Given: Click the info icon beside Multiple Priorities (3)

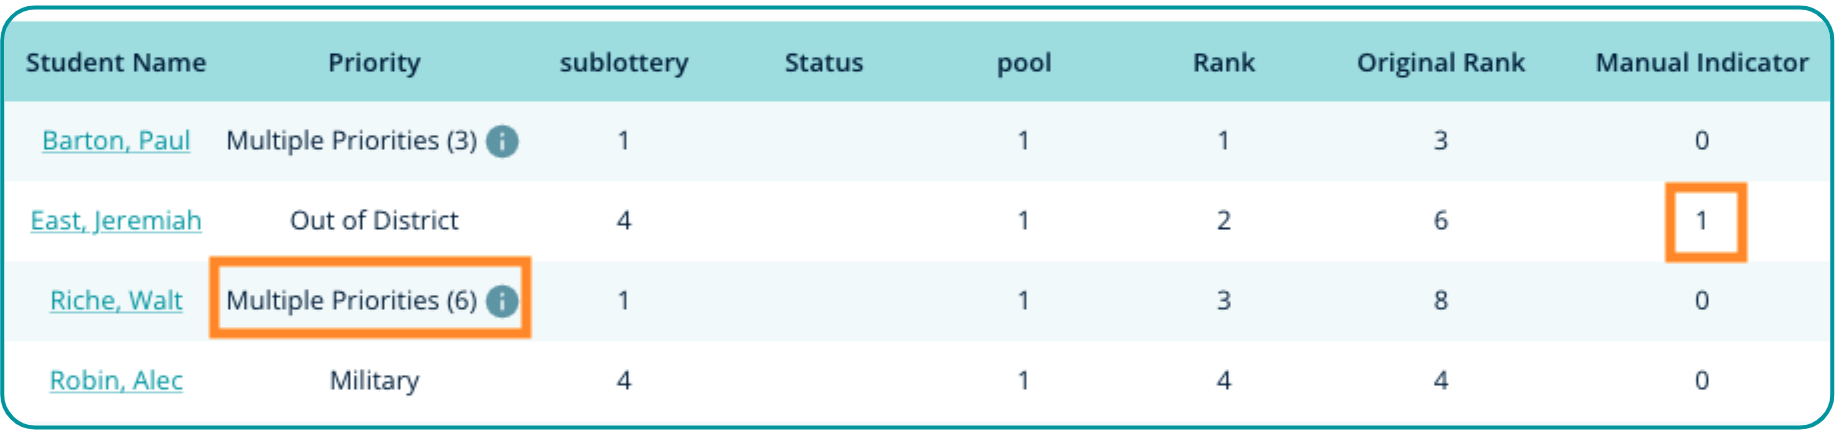Looking at the screenshot, I should click(502, 141).
